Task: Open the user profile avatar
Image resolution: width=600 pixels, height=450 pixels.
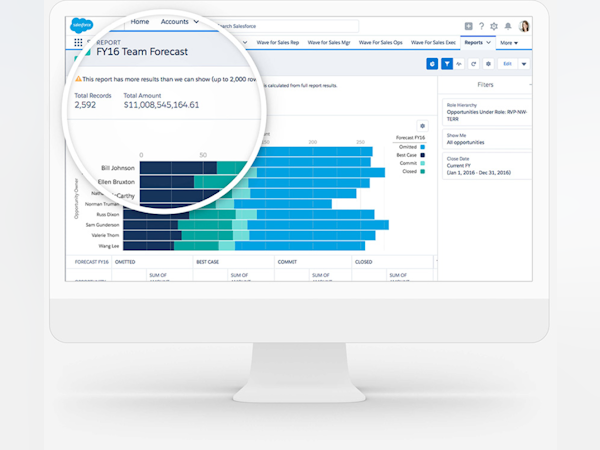Action: tap(524, 26)
